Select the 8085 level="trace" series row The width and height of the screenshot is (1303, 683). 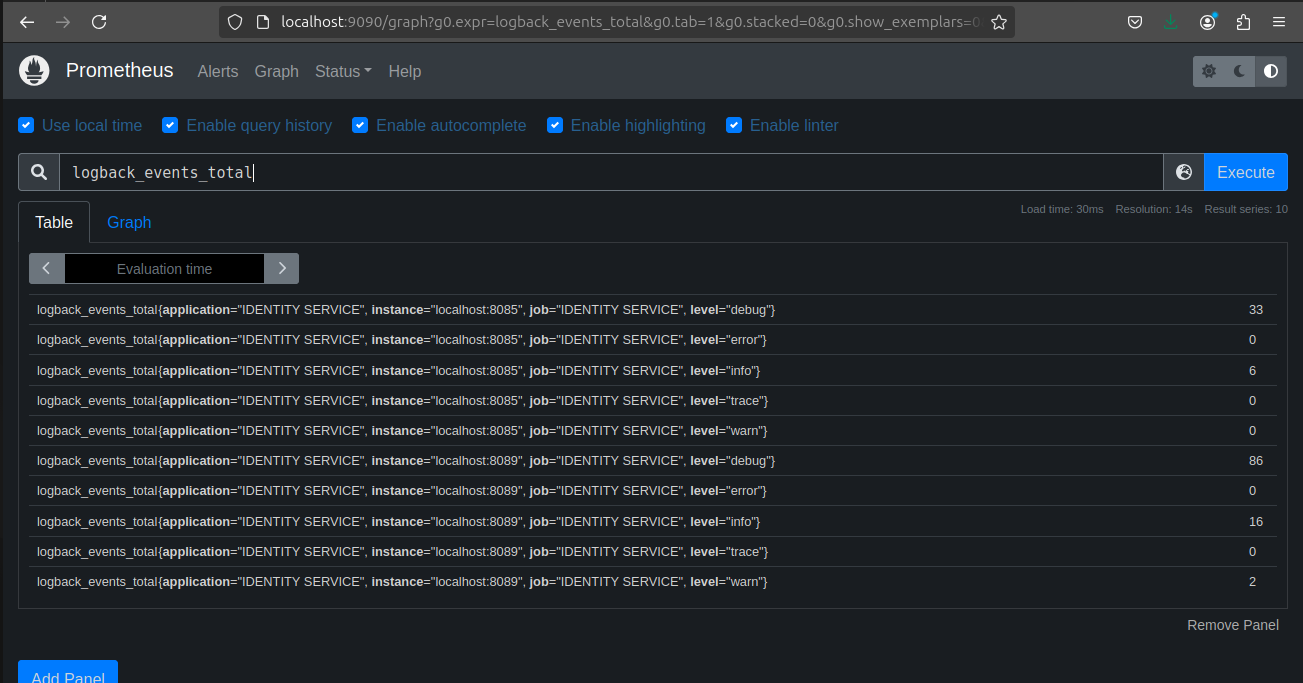click(653, 401)
